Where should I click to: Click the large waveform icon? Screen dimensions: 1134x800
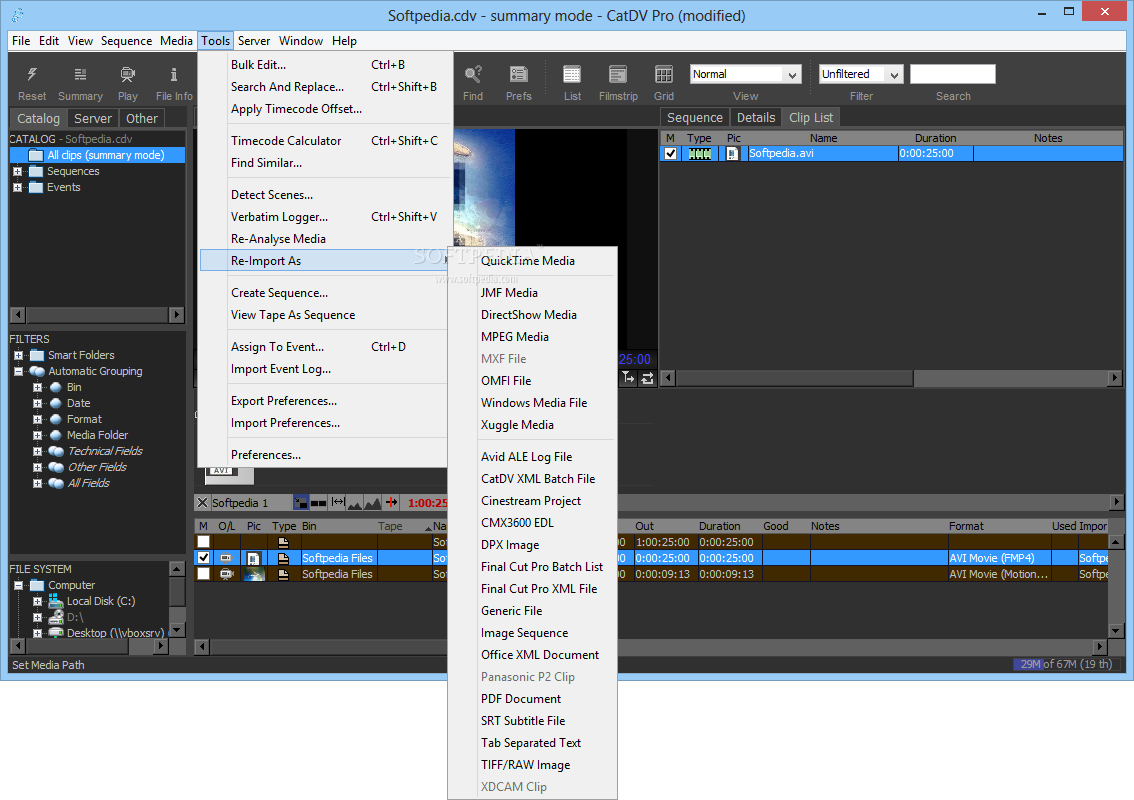(x=372, y=503)
